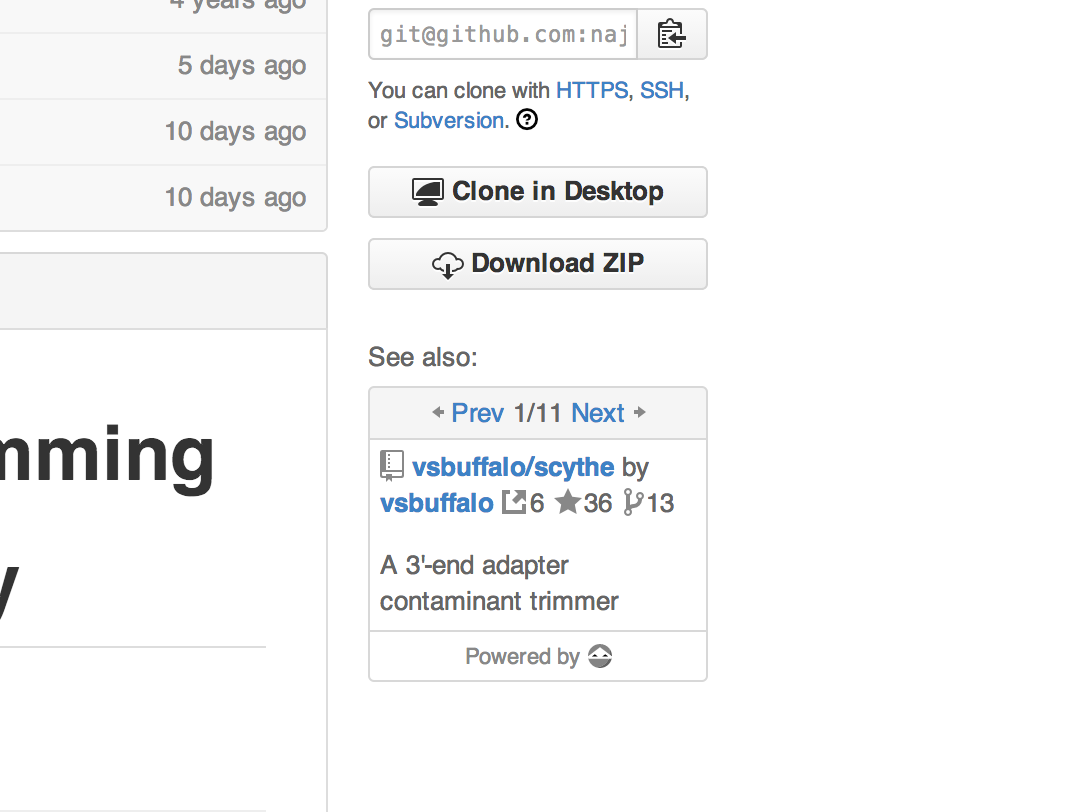The height and width of the screenshot is (812, 1078).
Task: Click the star icon showing 36
Action: pos(568,502)
